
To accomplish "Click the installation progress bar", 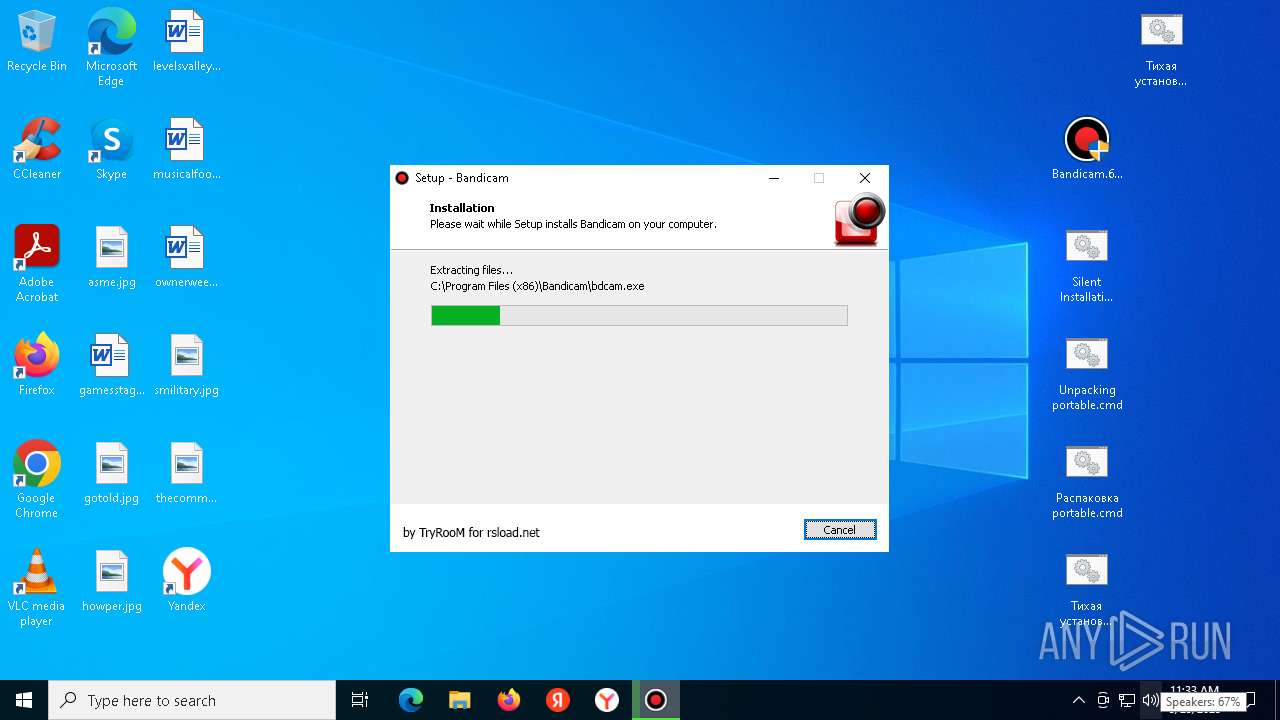I will pos(639,316).
